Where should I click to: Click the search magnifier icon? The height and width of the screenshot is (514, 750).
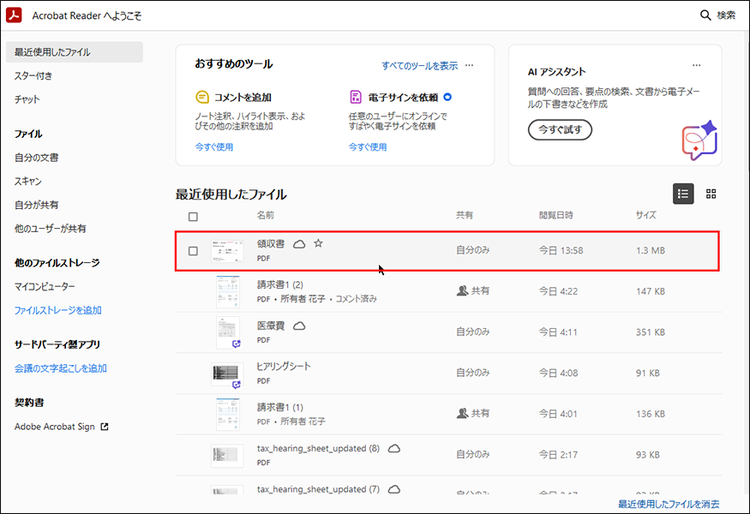(704, 16)
